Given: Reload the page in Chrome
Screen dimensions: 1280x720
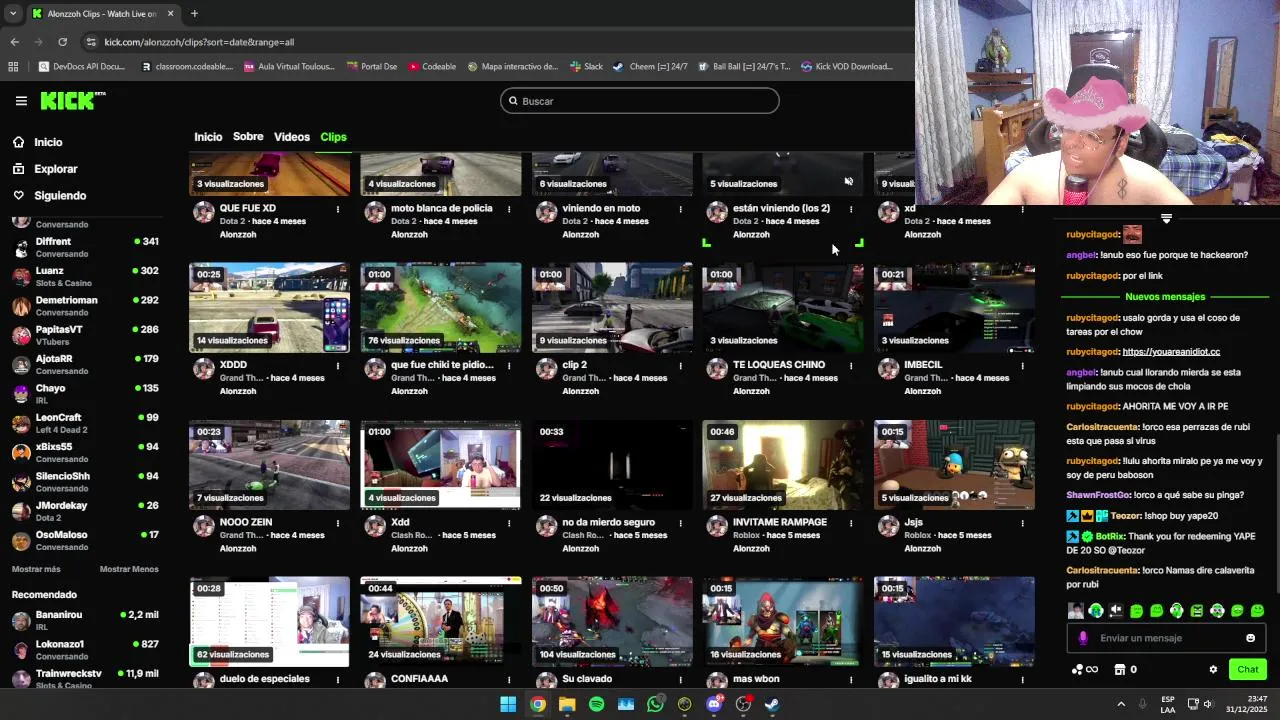Looking at the screenshot, I should pyautogui.click(x=62, y=42).
